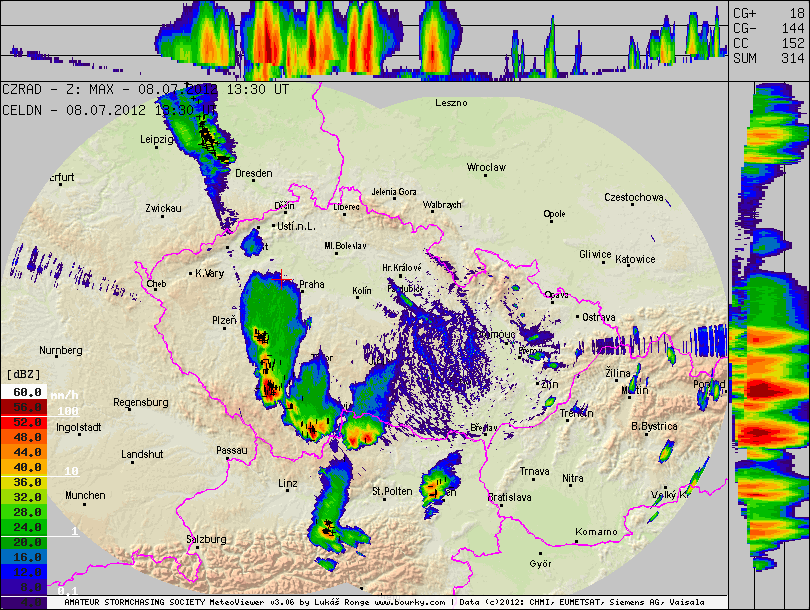Choose the 36.0 dBZ yellow legend swatch

pyautogui.click(x=22, y=481)
